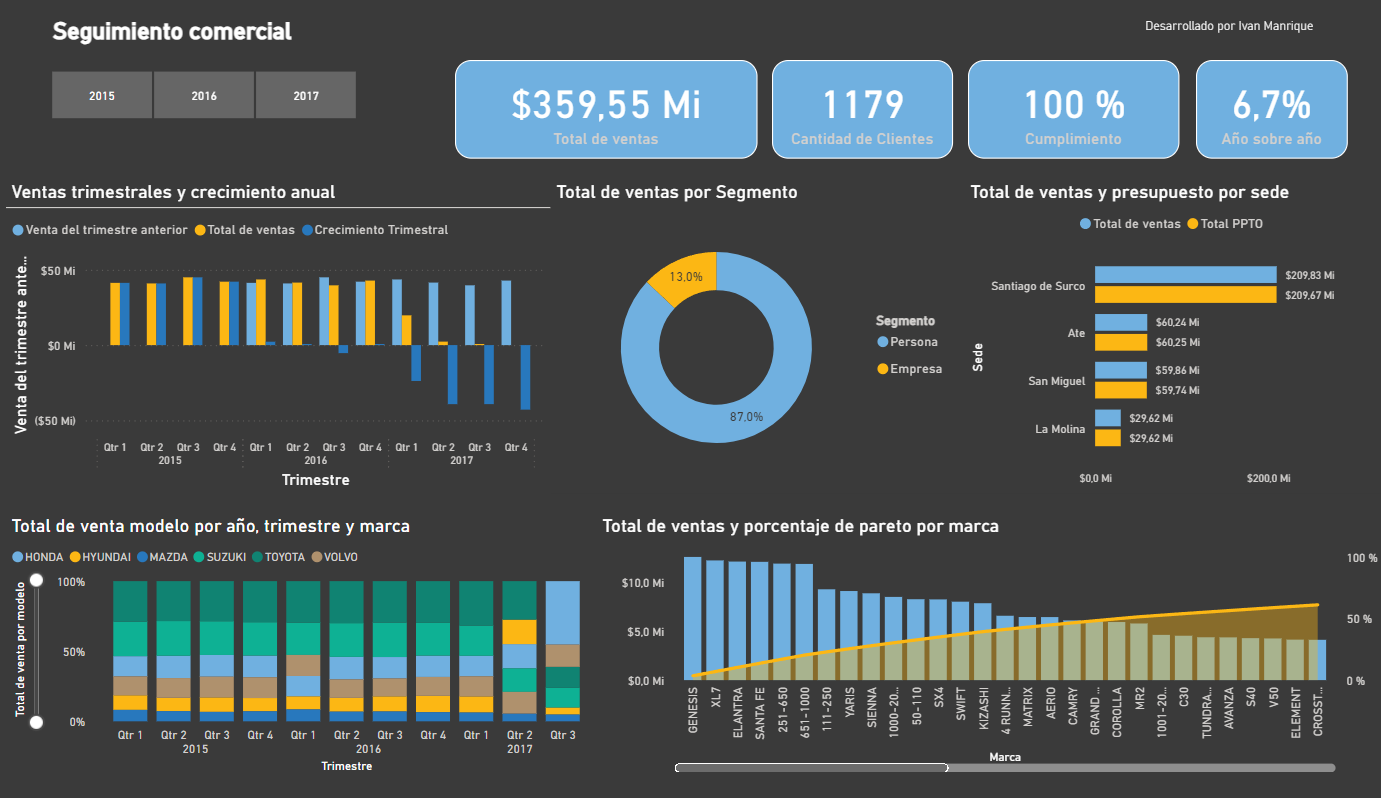The image size is (1381, 798).
Task: Click 'Ventas trimestrales y crecimiento anual' title
Action: [173, 192]
